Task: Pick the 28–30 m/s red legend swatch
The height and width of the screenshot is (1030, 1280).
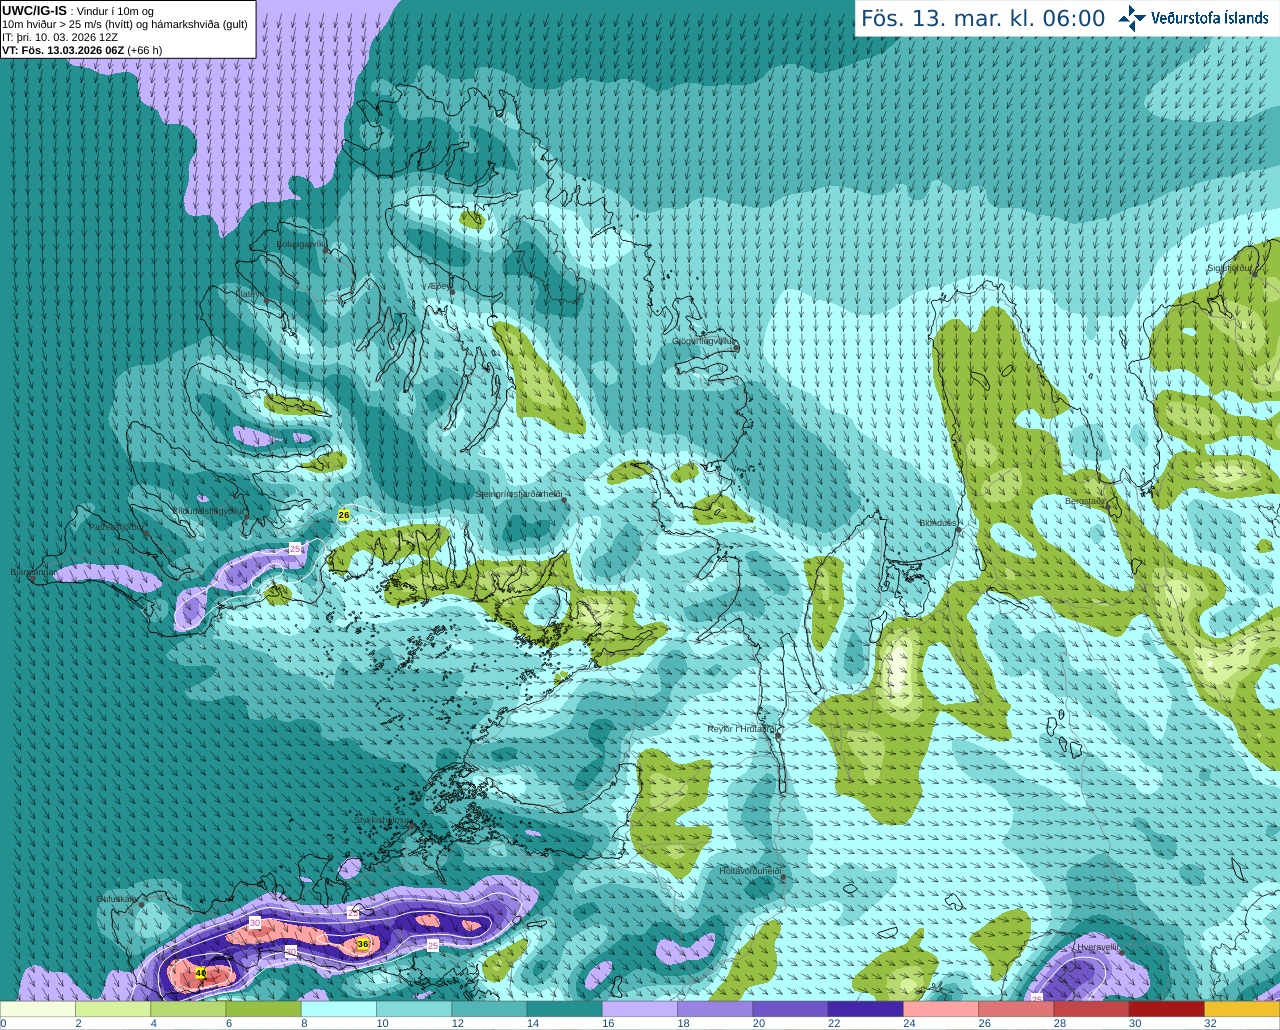Action: [1091, 1009]
